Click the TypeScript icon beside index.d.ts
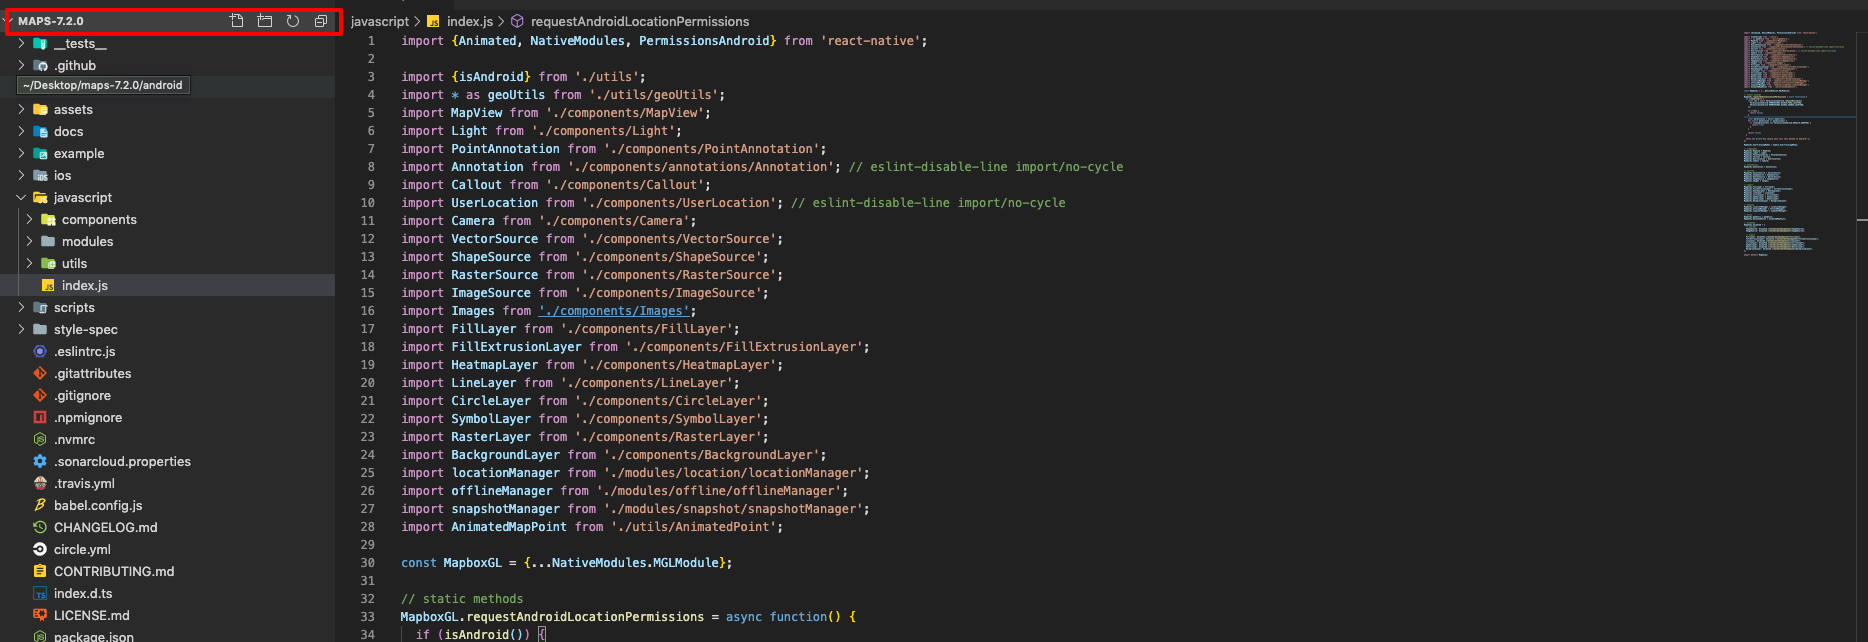Screen dimensions: 1868x642 [40, 594]
